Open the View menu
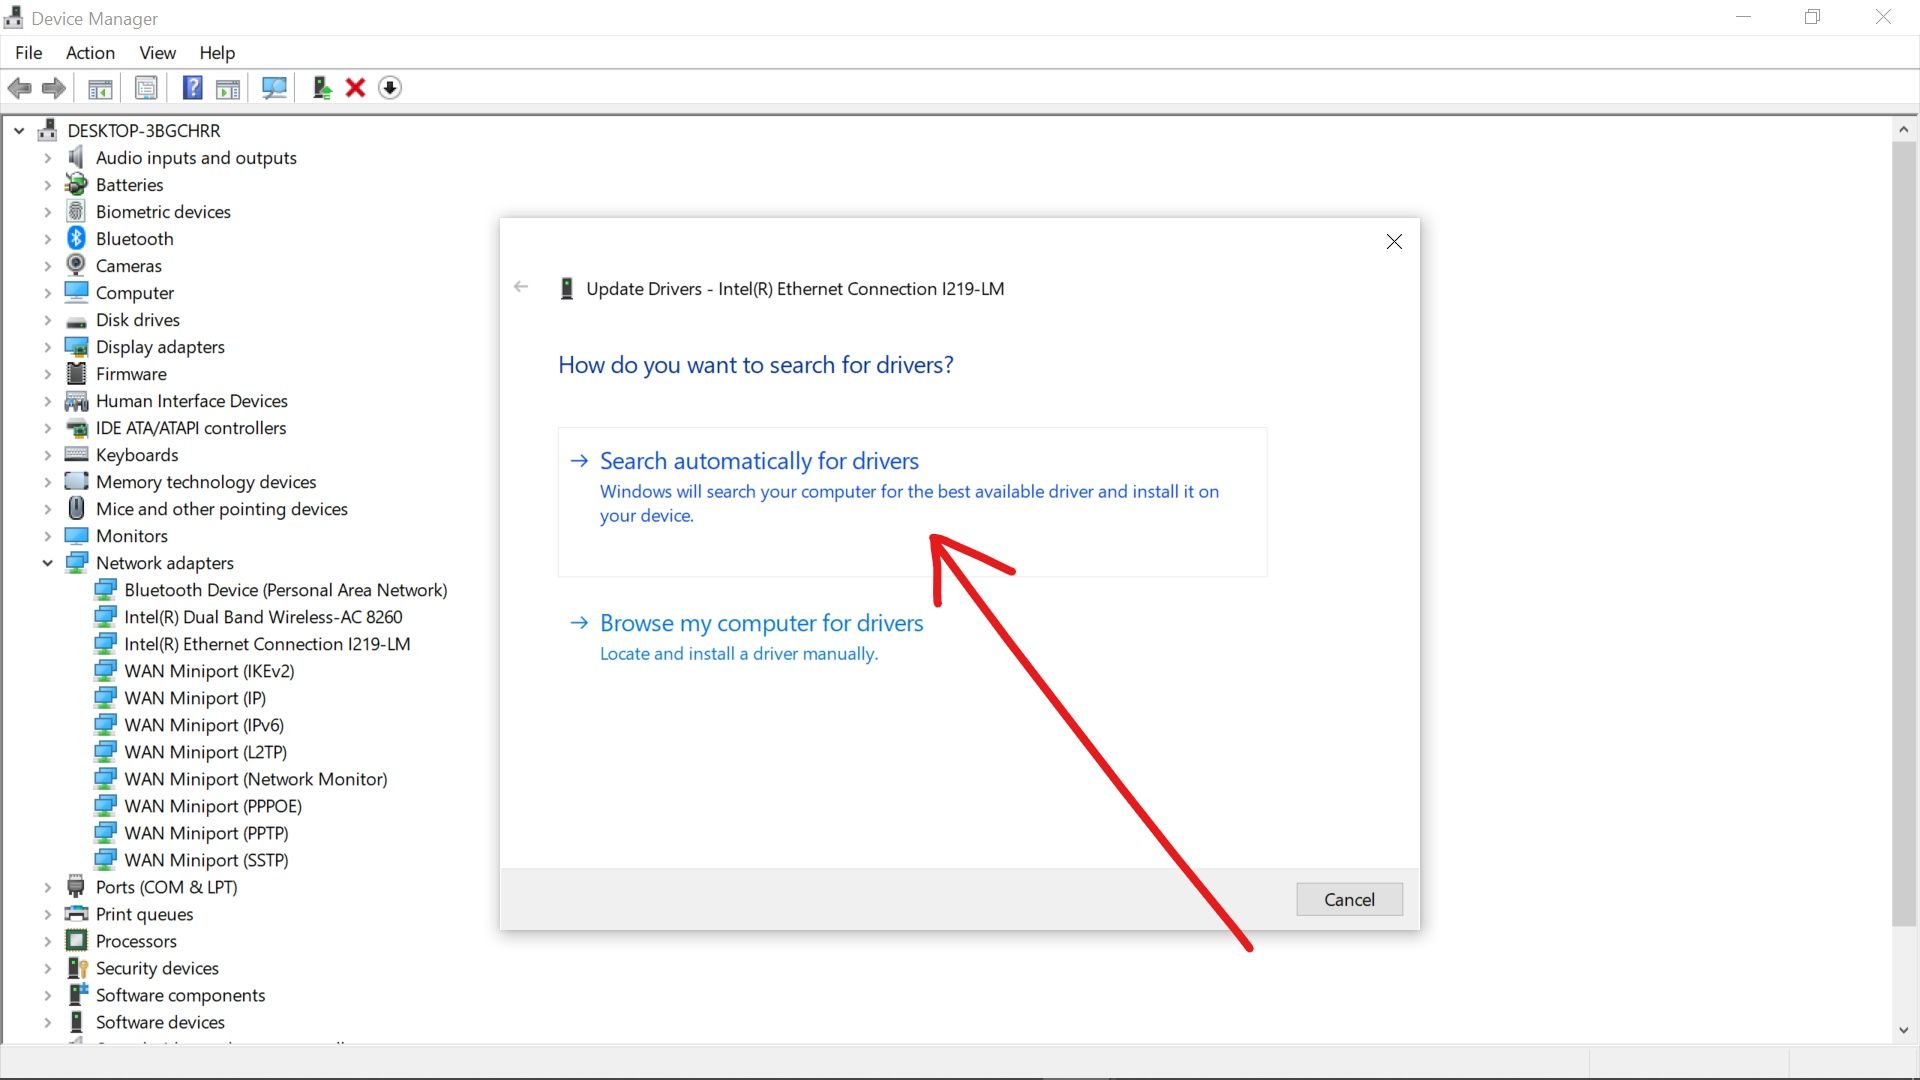 click(157, 53)
